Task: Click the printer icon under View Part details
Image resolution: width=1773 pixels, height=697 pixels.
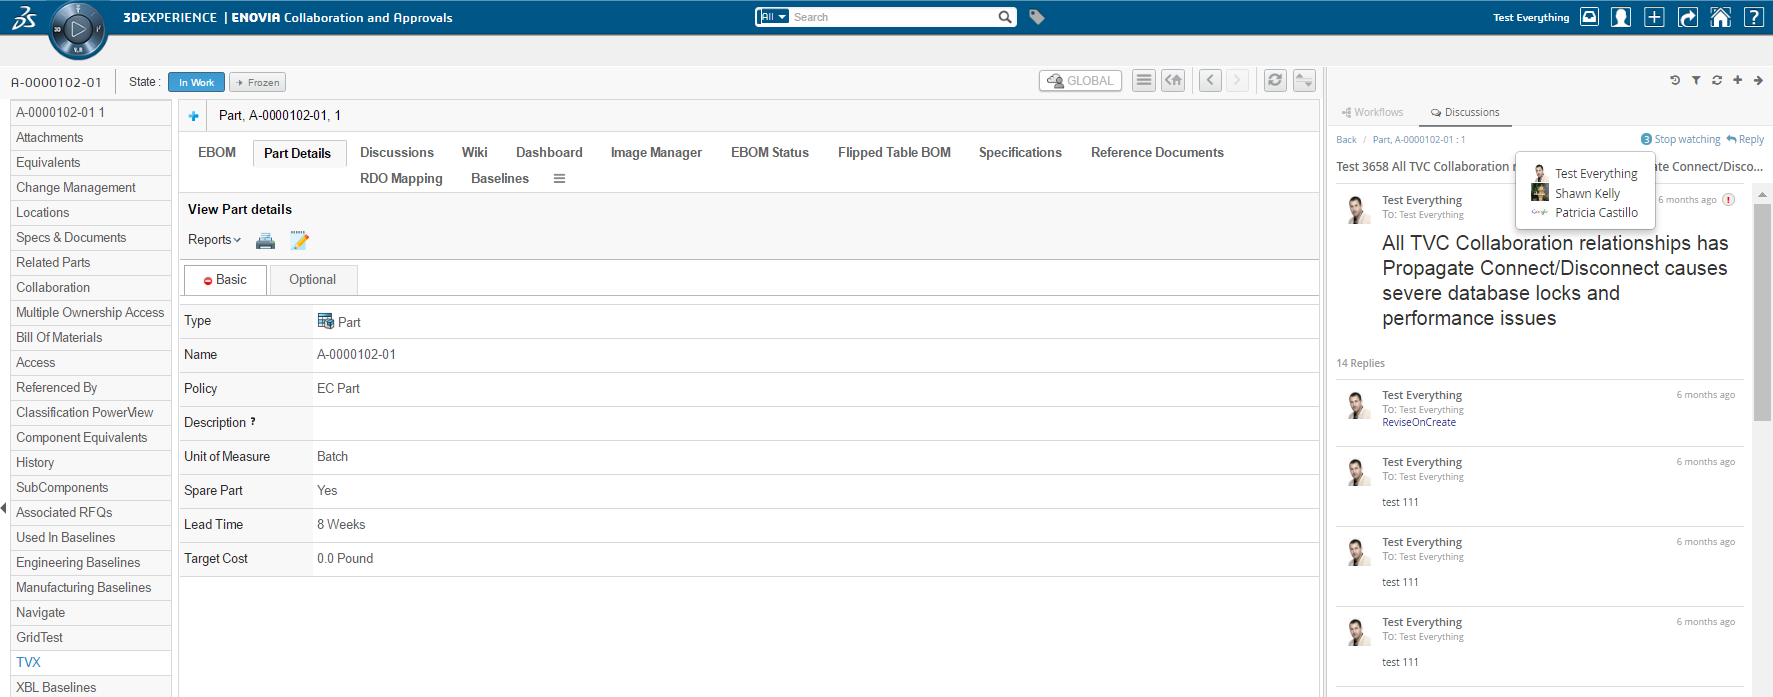Action: coord(265,240)
